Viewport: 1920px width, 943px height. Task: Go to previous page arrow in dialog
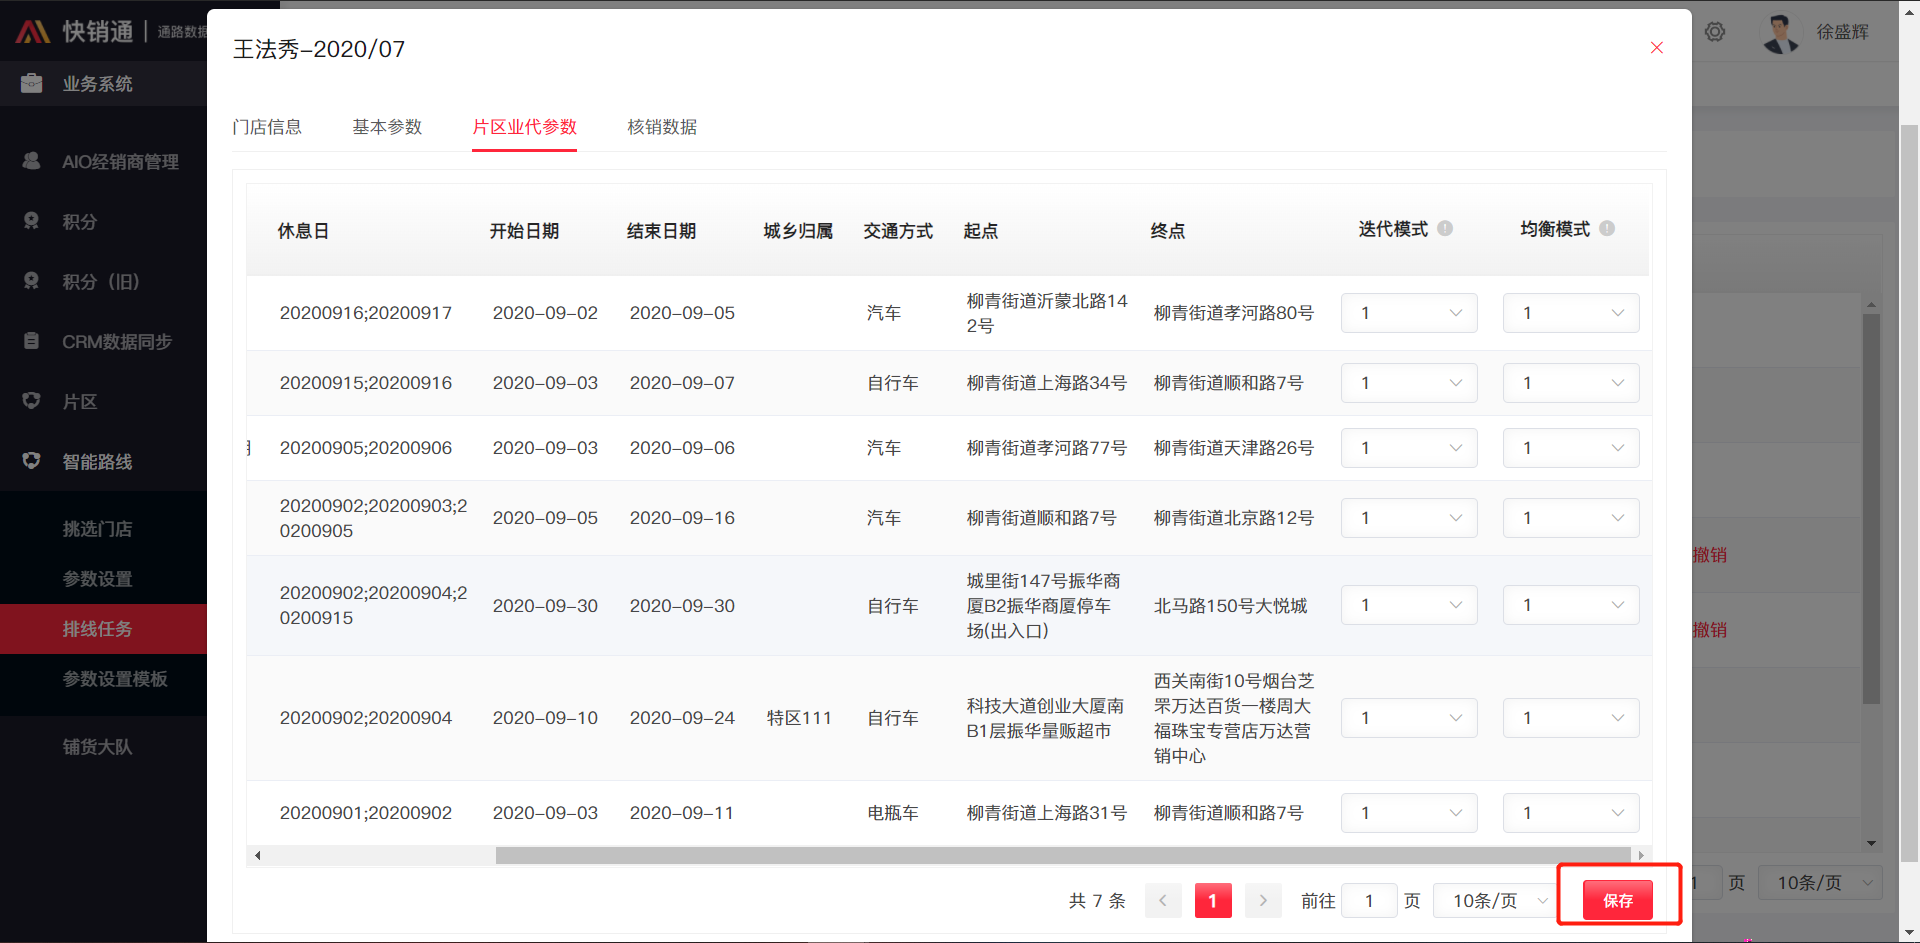pos(1163,901)
